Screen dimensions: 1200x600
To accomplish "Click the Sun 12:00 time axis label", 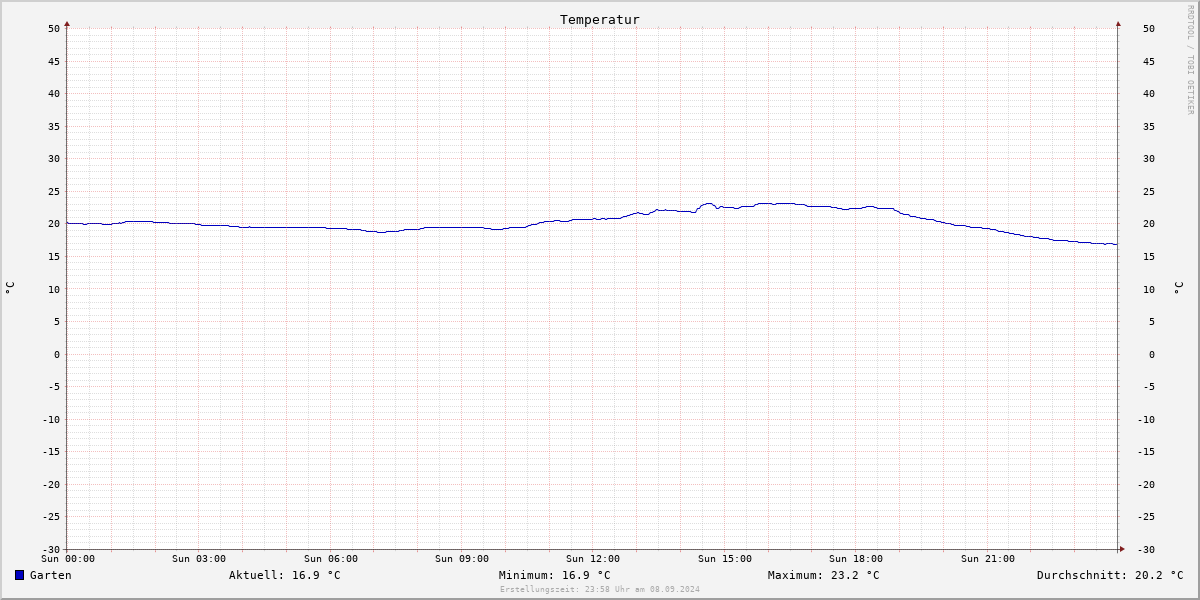I will [593, 559].
